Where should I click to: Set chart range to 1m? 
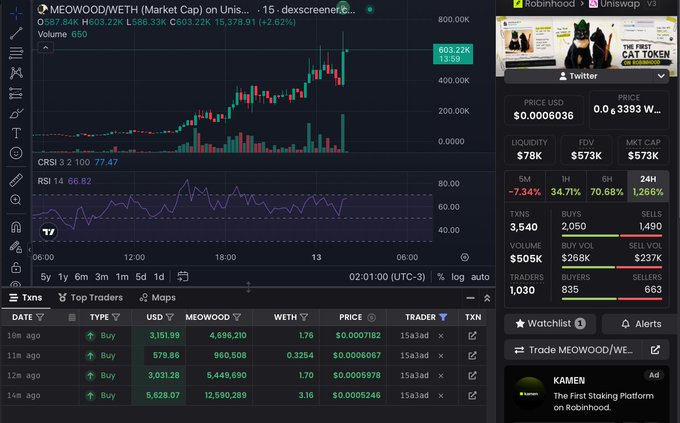point(122,277)
